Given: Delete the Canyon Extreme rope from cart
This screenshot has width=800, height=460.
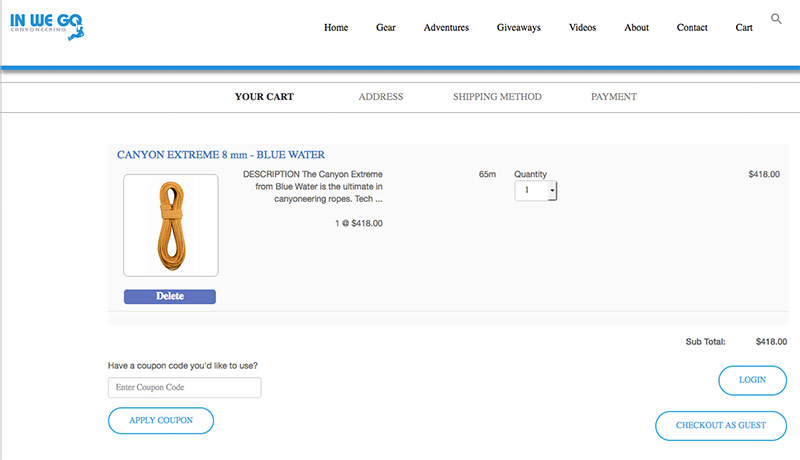Looking at the screenshot, I should [170, 296].
